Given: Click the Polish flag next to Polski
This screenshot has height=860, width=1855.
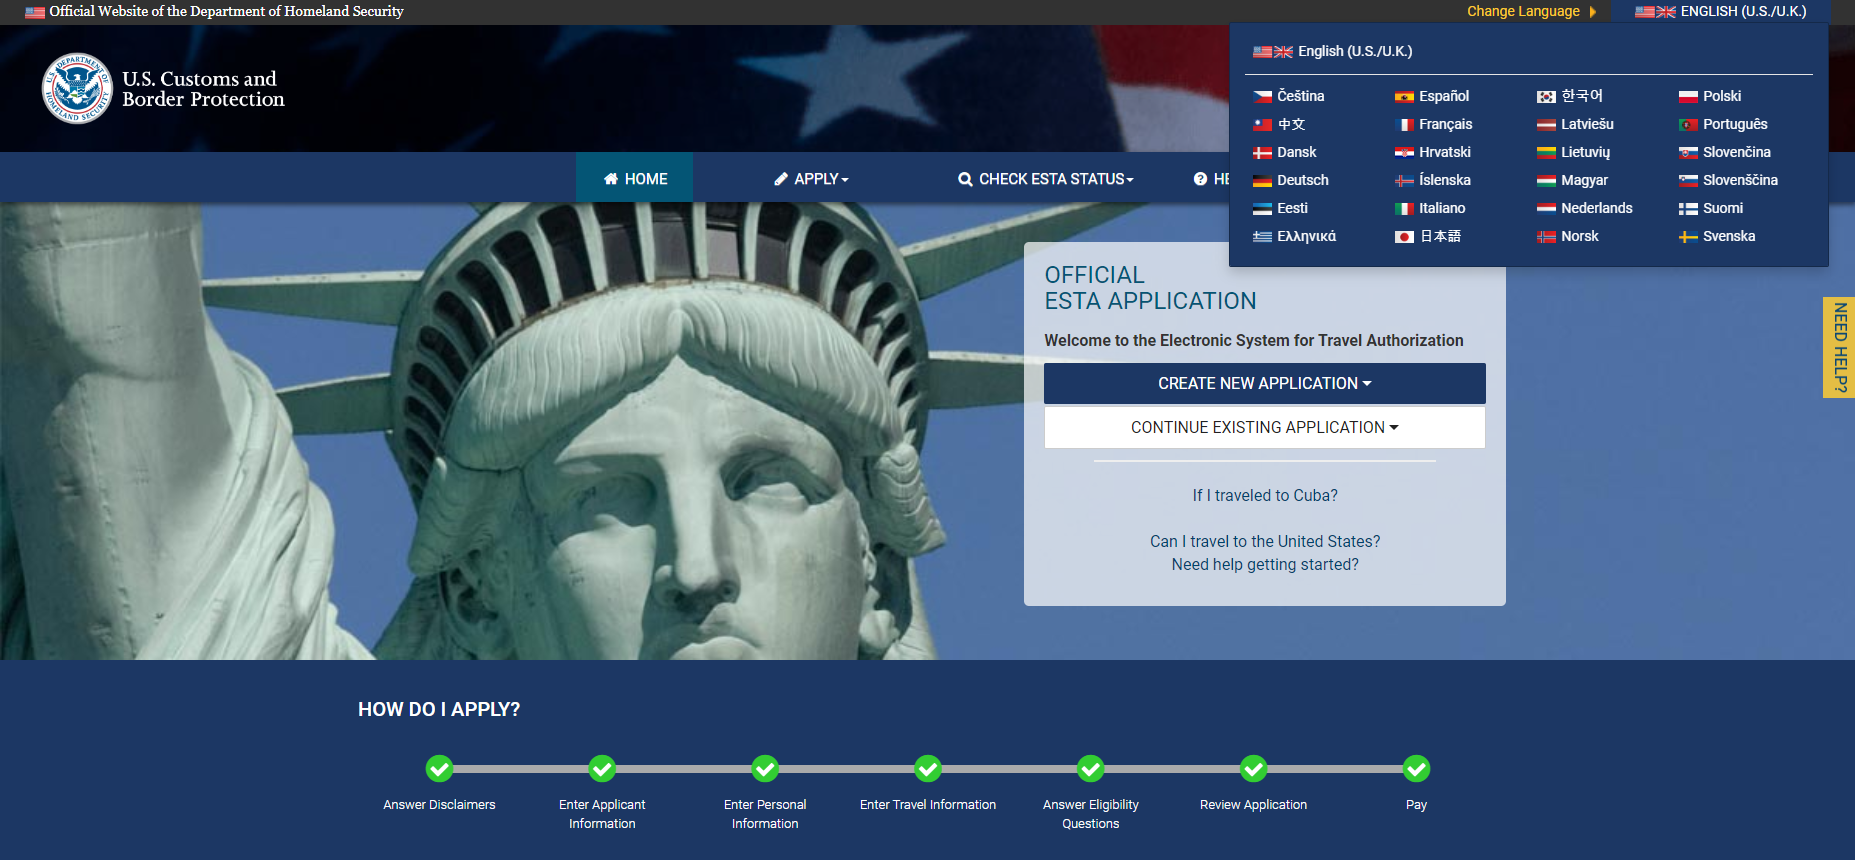Looking at the screenshot, I should coord(1688,97).
